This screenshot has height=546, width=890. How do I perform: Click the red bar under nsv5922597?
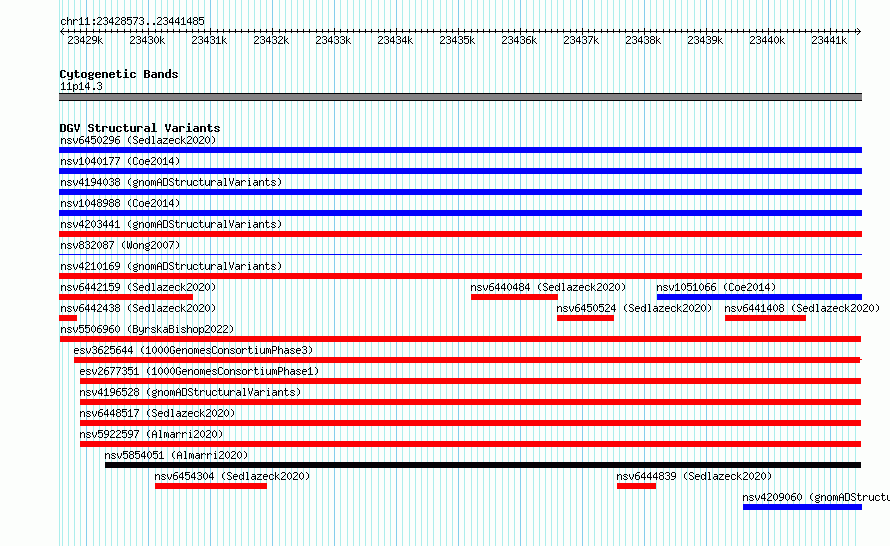coord(471,444)
